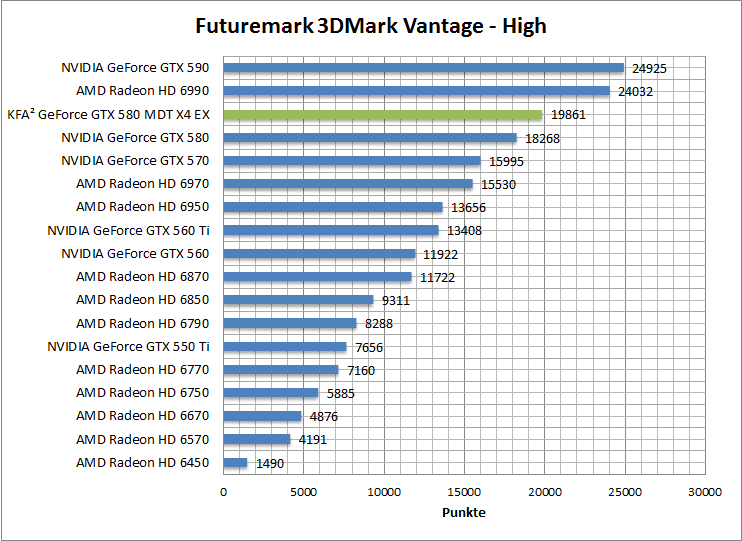
Task: Click the AMD Radeon HD 6850 label
Action: click(x=142, y=299)
